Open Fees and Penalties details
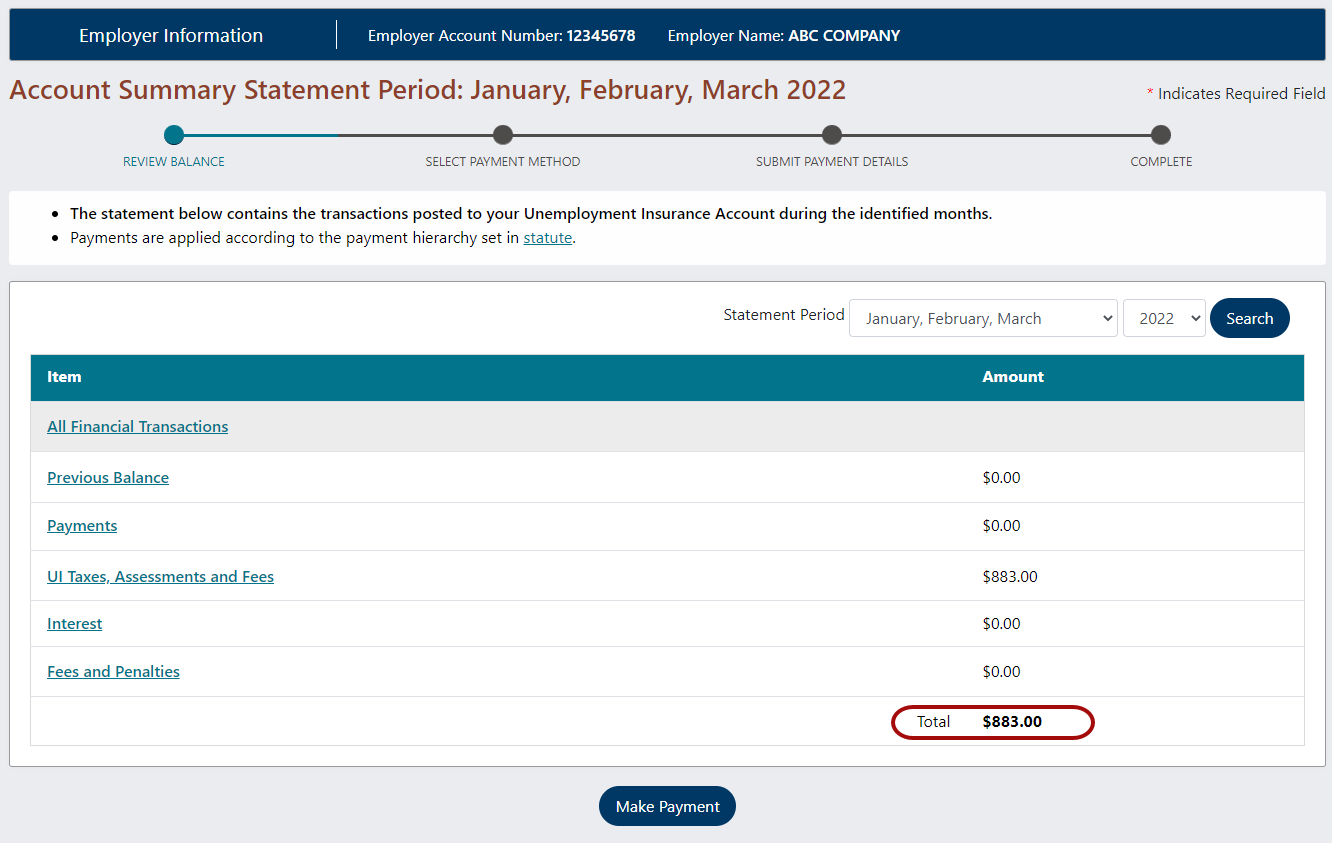Screen dimensions: 1332x843 click(113, 671)
